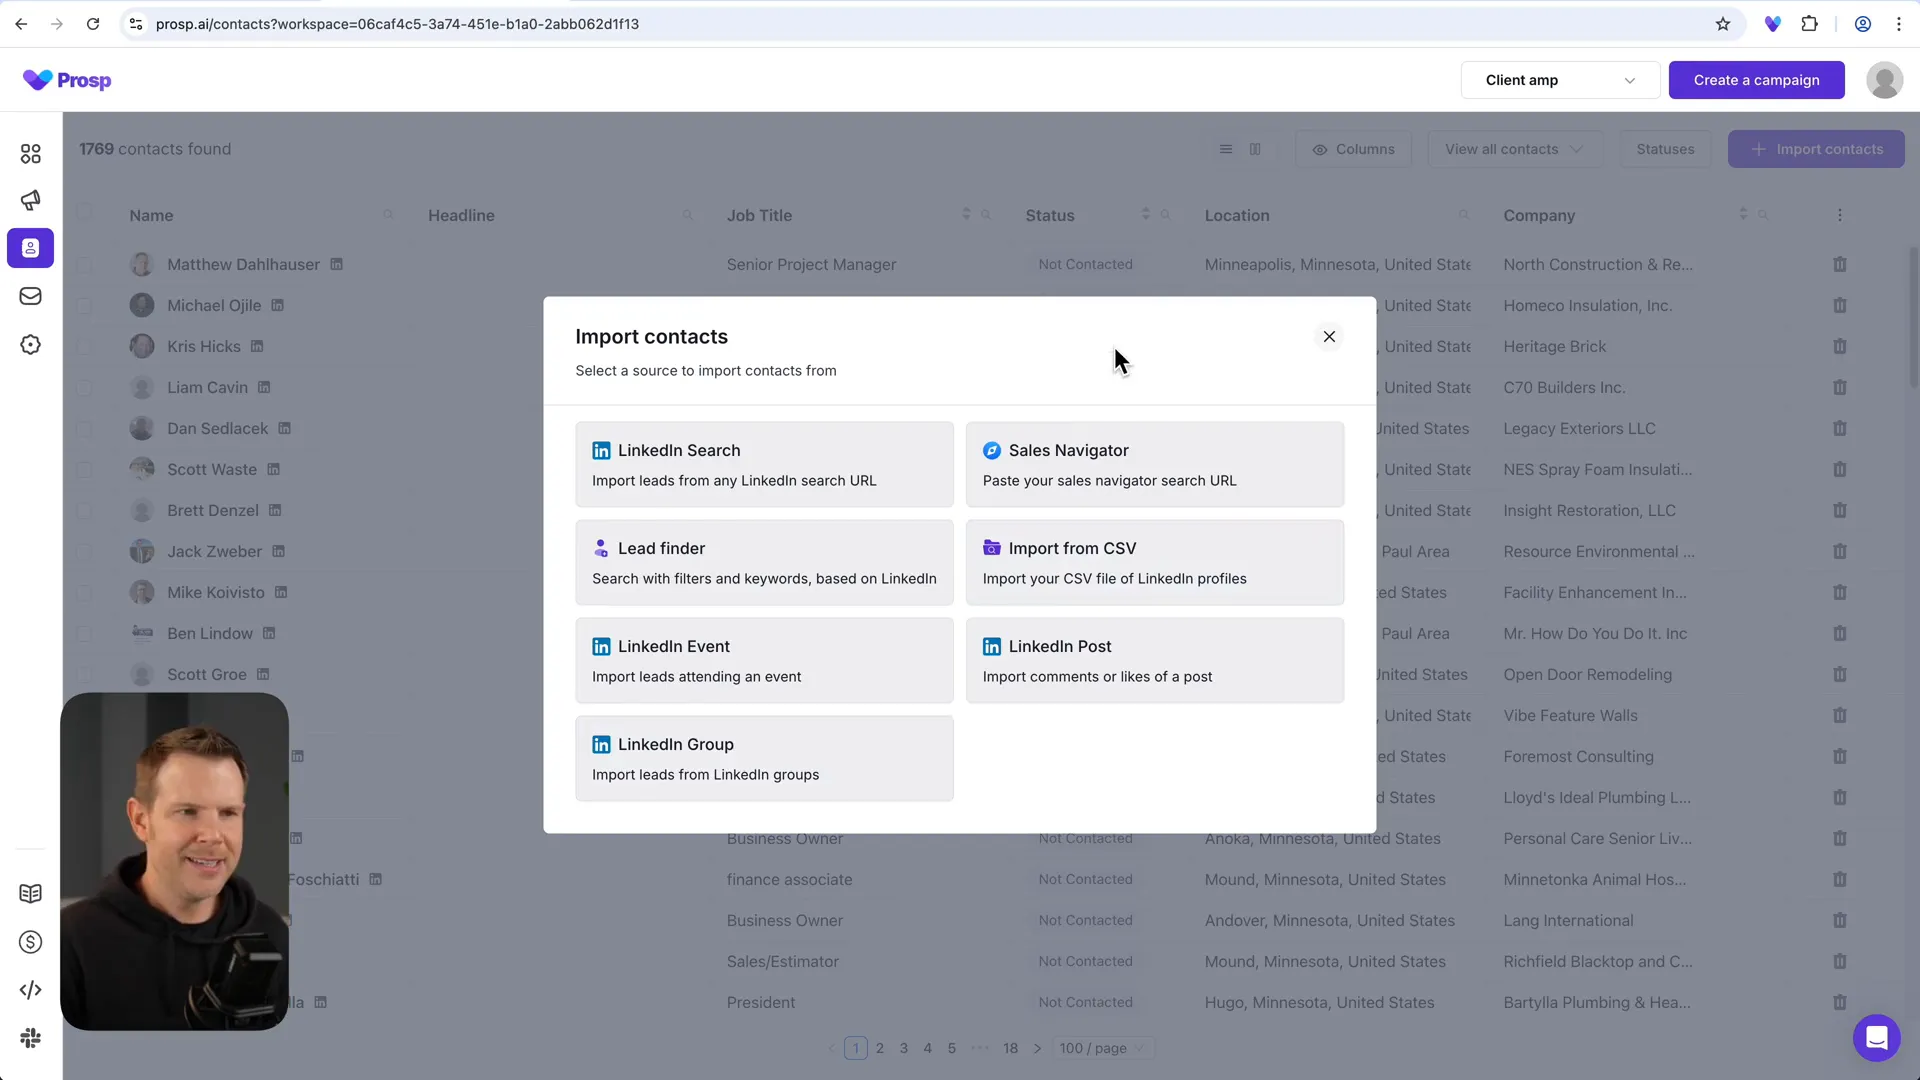
Task: Choose Lead finder import source
Action: [x=764, y=562]
